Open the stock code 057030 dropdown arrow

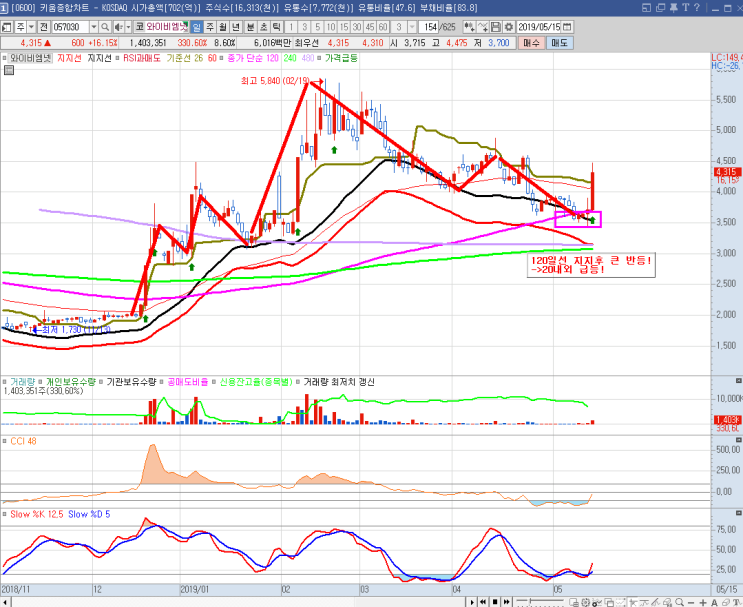(x=94, y=27)
